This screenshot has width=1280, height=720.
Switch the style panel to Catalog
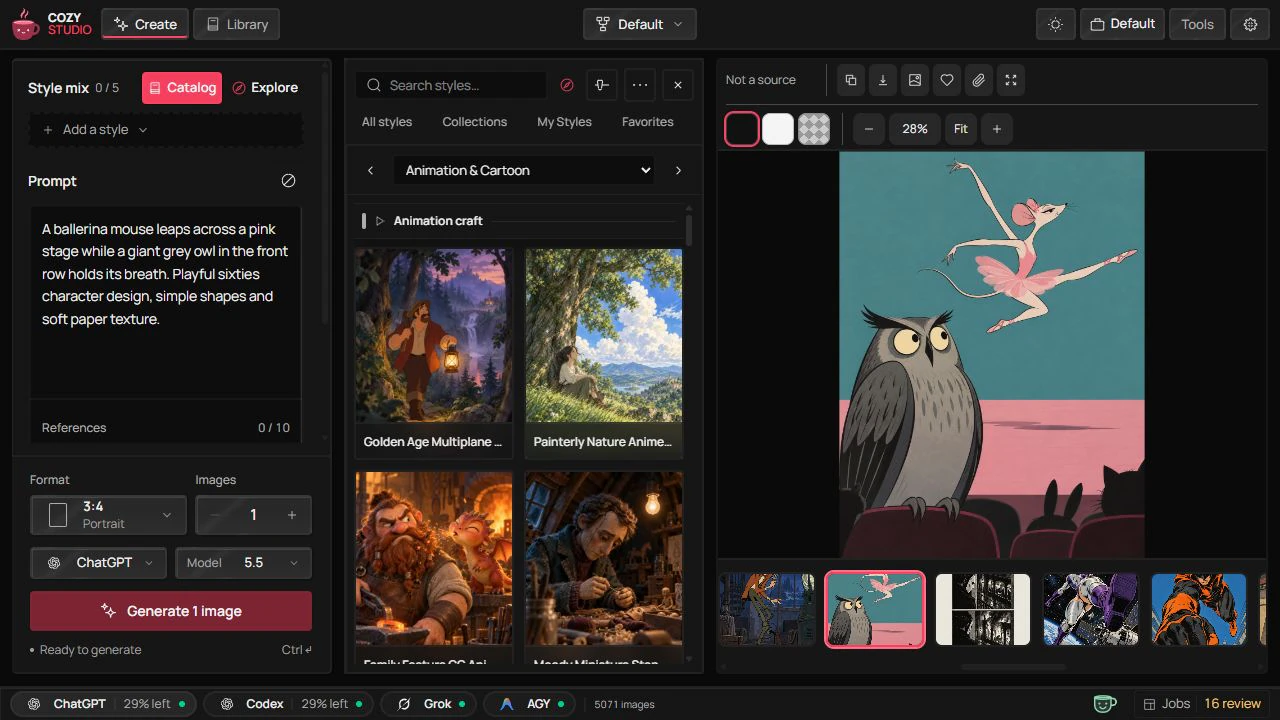[182, 88]
